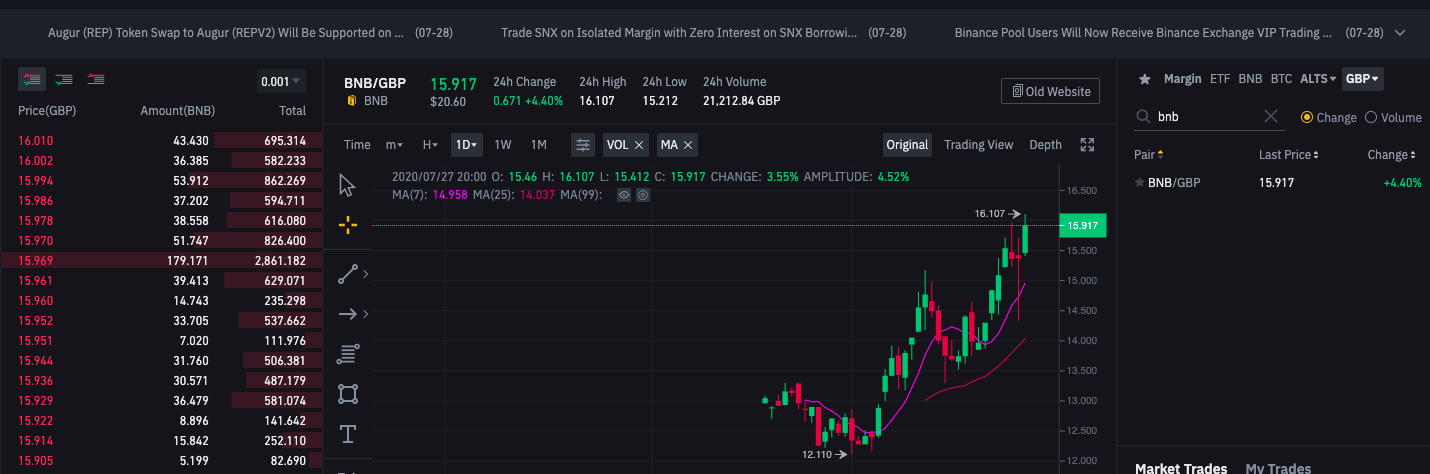1430x474 pixels.
Task: Select the 15.922 ask price row
Action: point(162,420)
